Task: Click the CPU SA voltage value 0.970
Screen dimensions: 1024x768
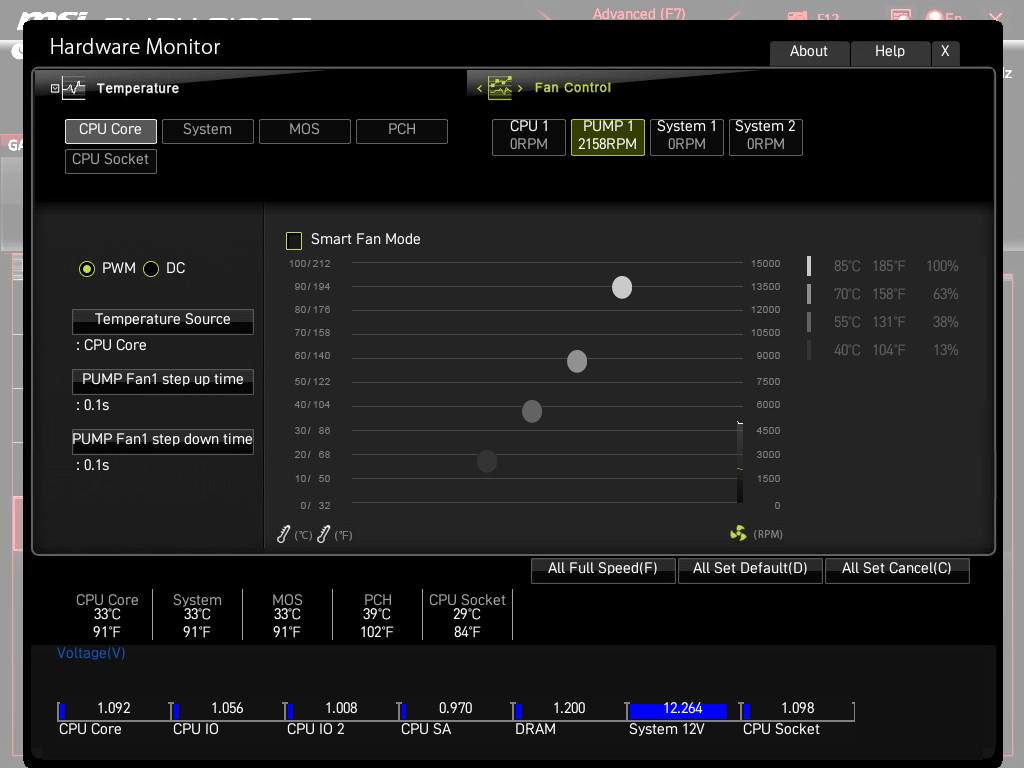Action: pyautogui.click(x=455, y=709)
